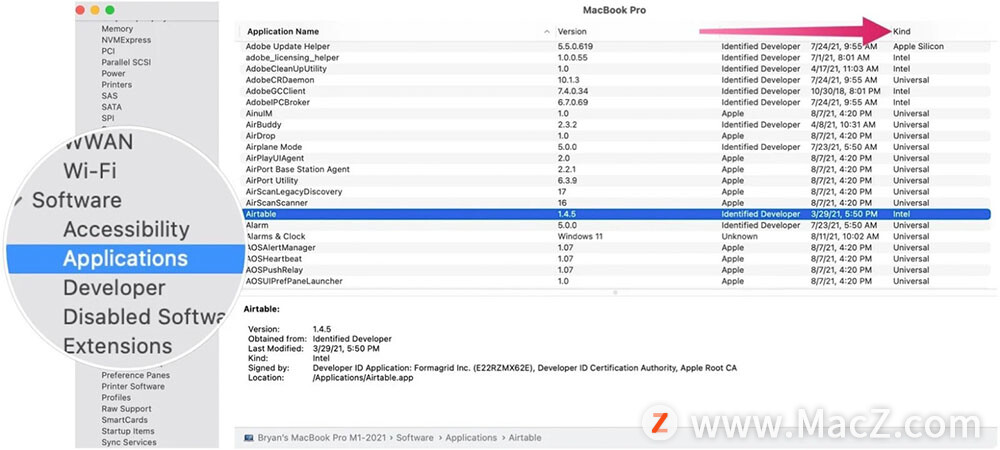Sort by the Application Name column header
Image resolution: width=1000 pixels, height=450 pixels.
[x=283, y=31]
